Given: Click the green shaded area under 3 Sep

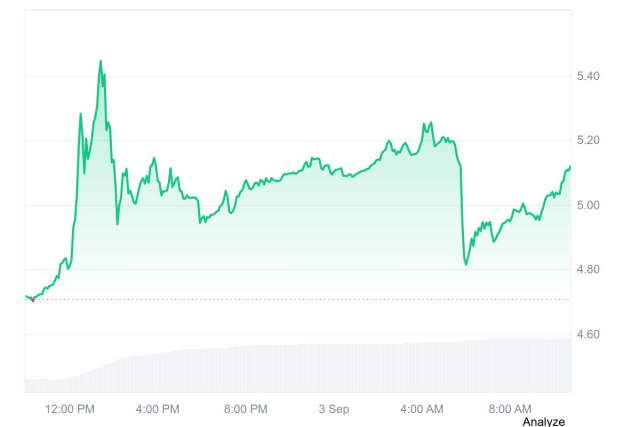Looking at the screenshot, I should [x=334, y=240].
